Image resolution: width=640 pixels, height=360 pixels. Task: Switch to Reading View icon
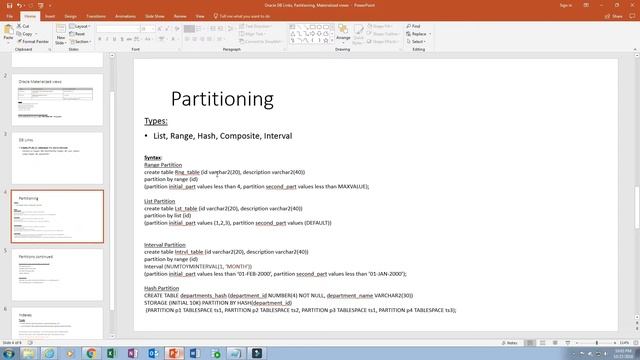555,343
